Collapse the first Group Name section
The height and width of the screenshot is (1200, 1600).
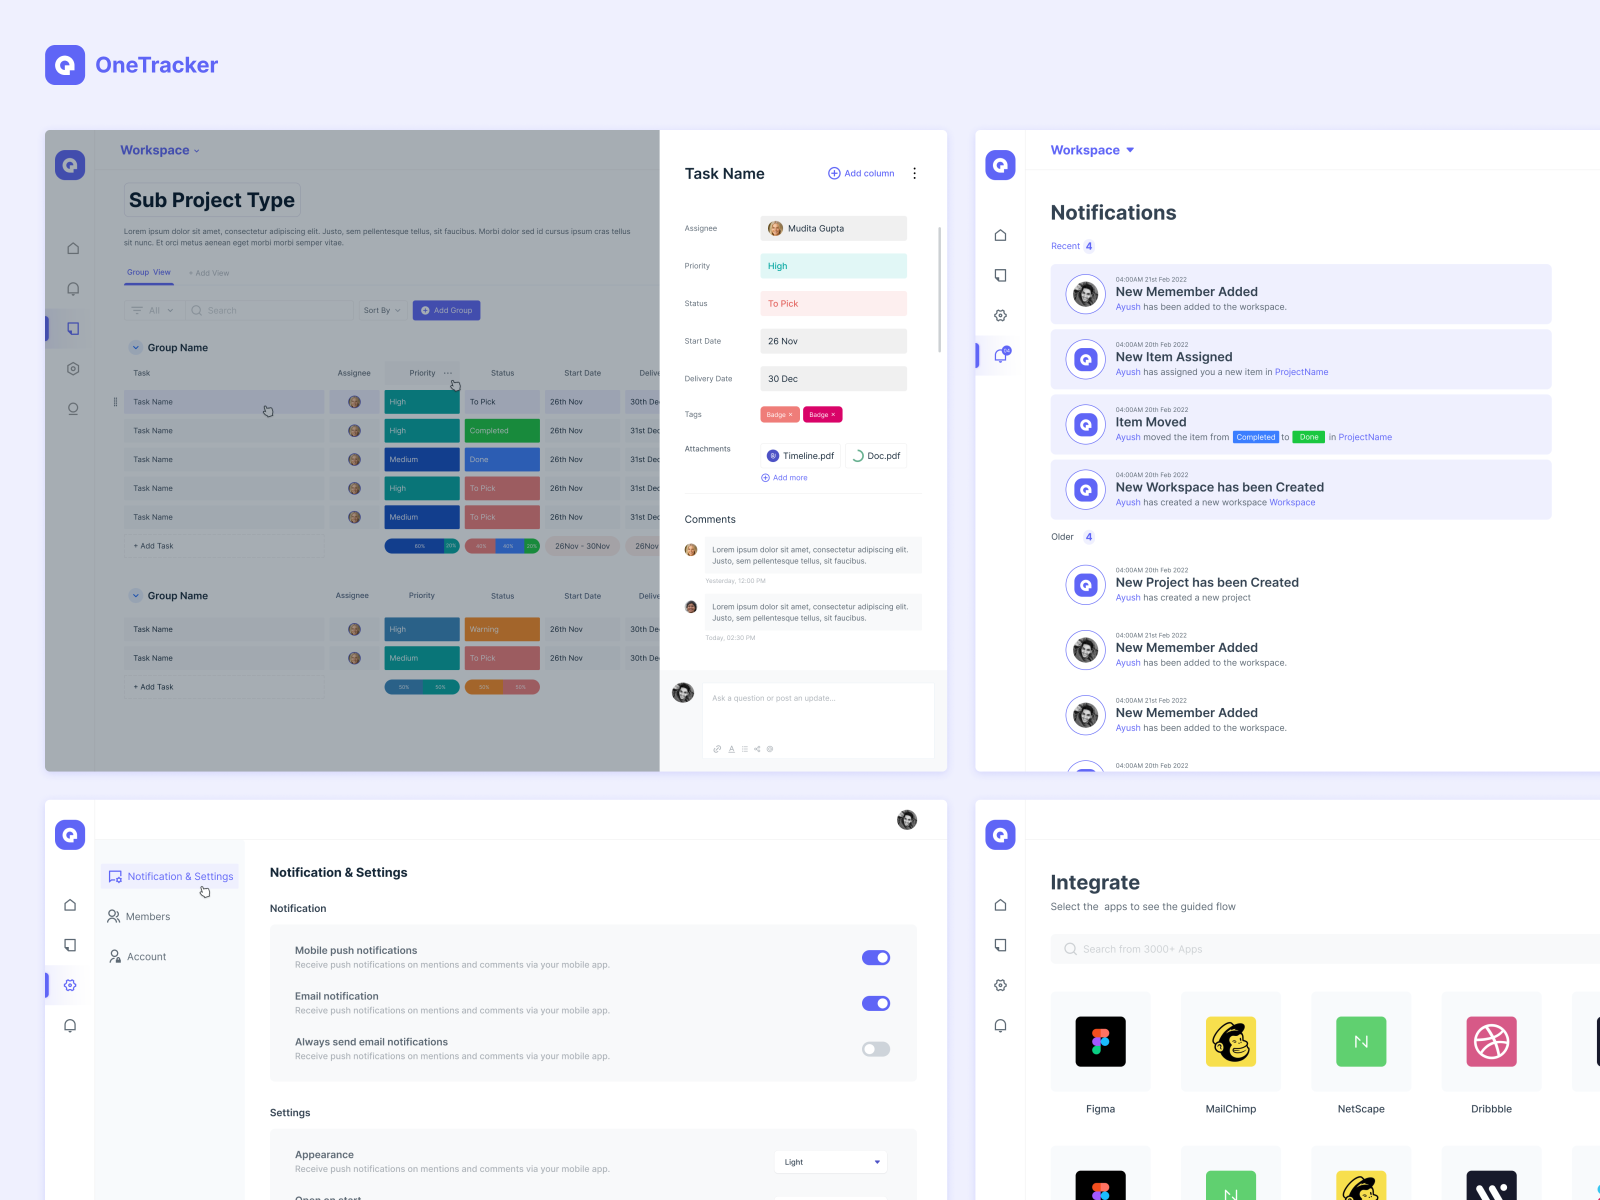136,347
